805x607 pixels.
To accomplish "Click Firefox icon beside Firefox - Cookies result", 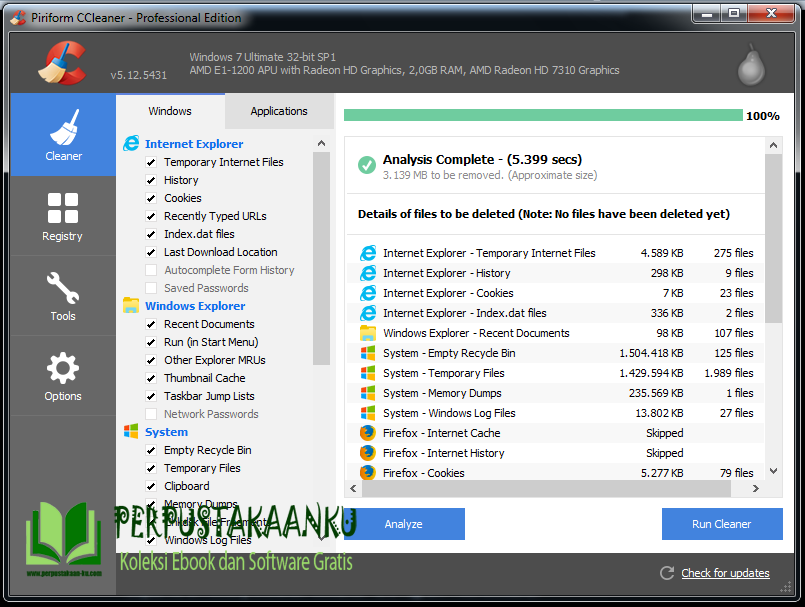I will (x=368, y=472).
